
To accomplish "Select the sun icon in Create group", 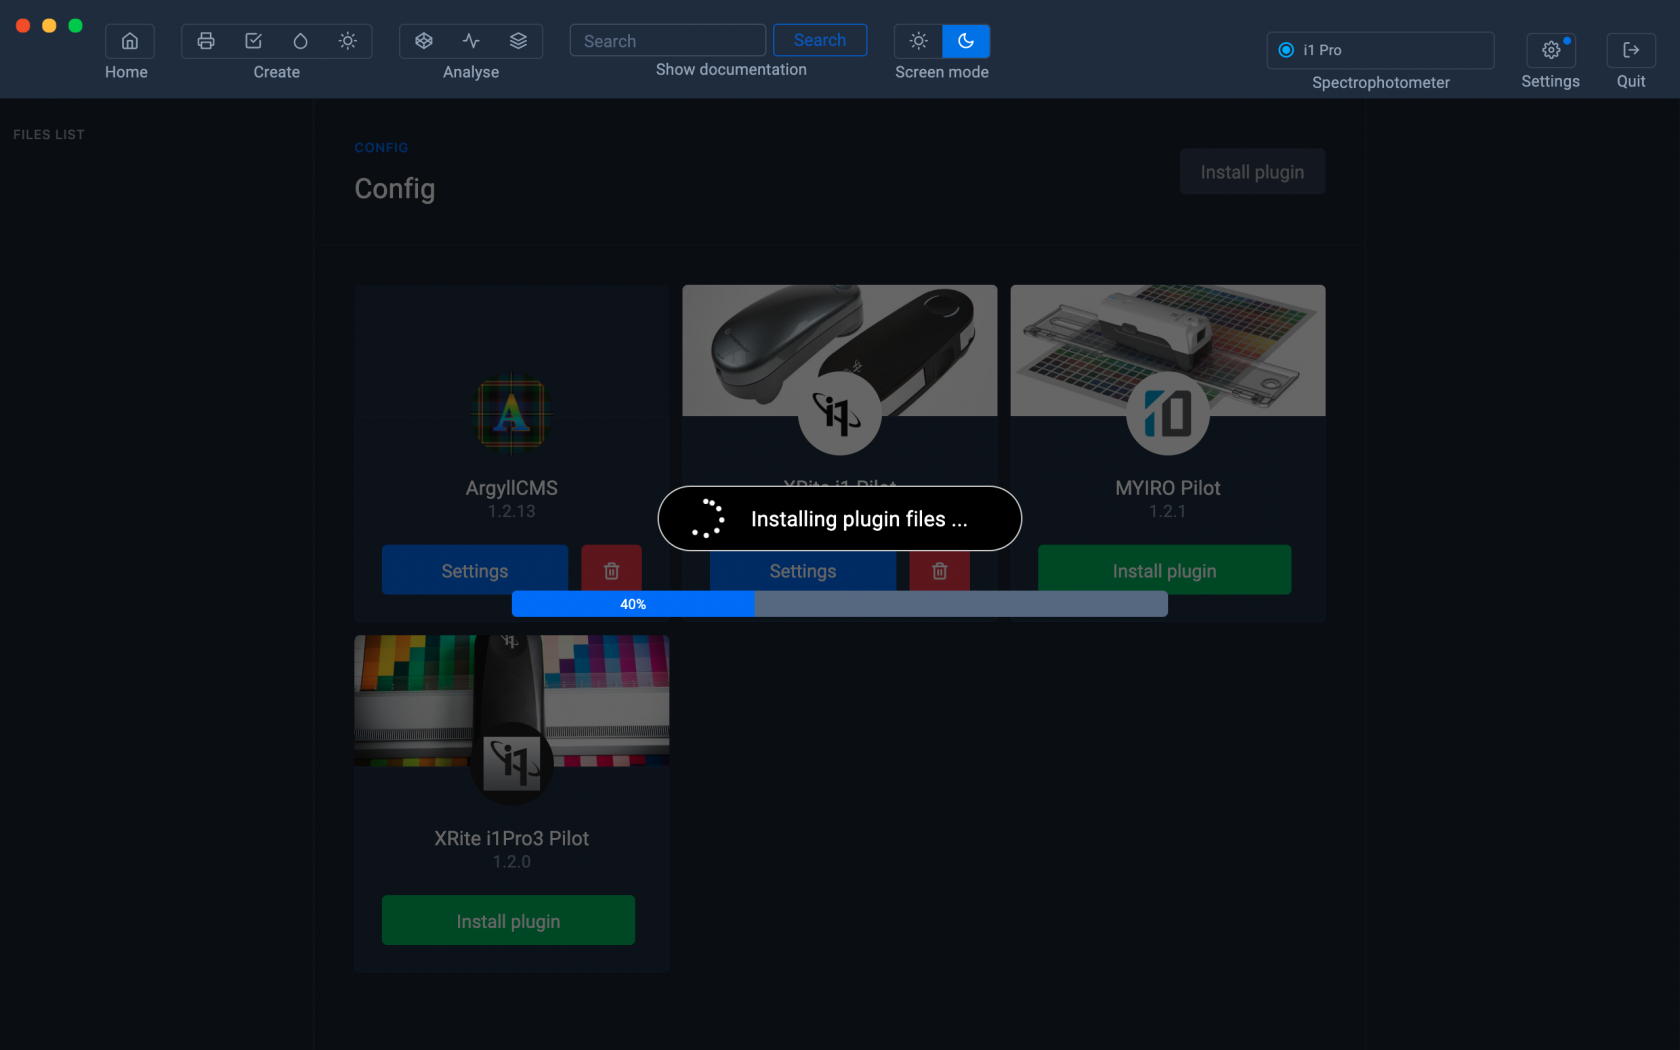I will (347, 41).
